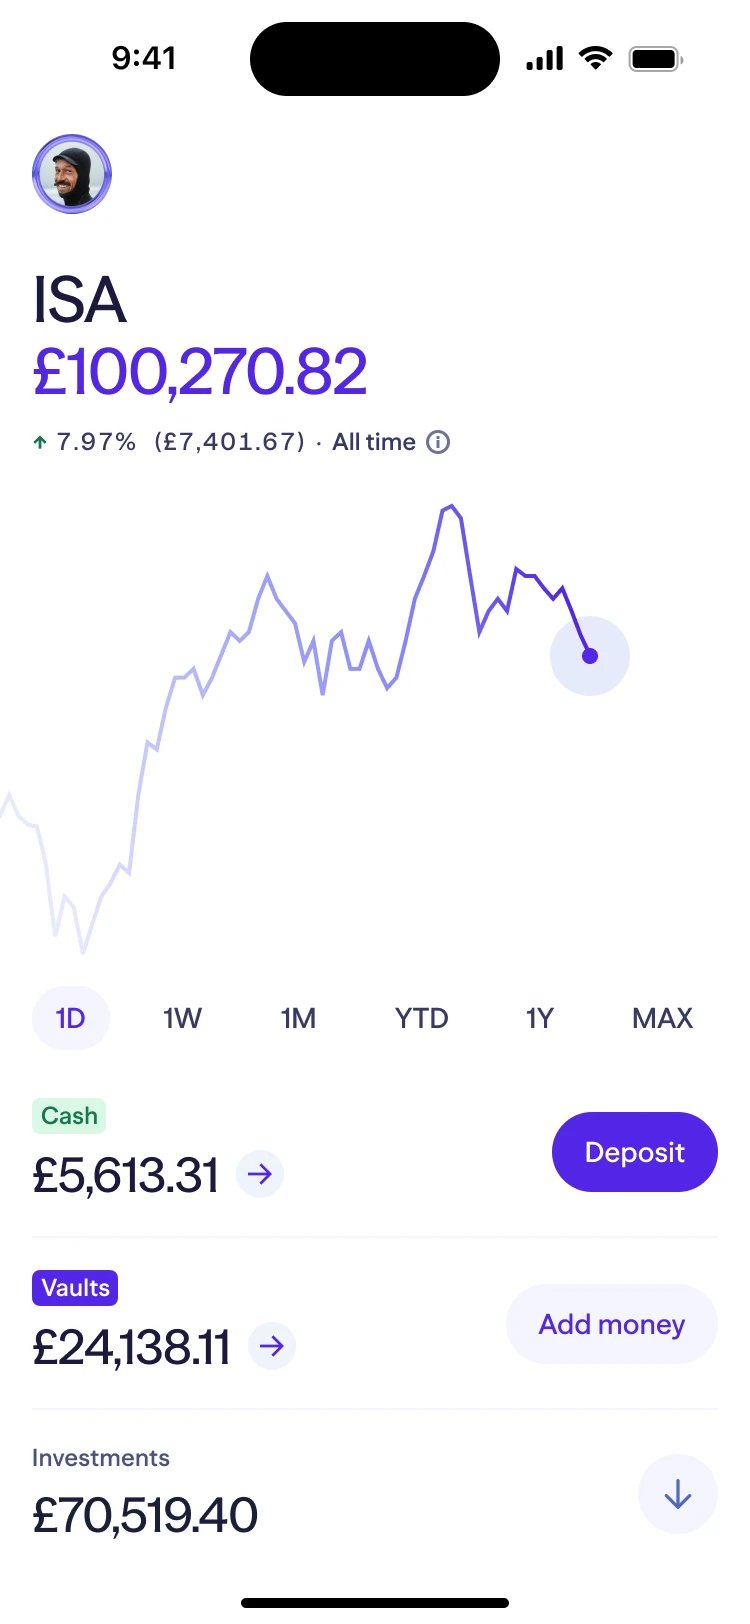This screenshot has height=1624, width=750.
Task: Tap the 7.97% all-time gain text
Action: (96, 442)
